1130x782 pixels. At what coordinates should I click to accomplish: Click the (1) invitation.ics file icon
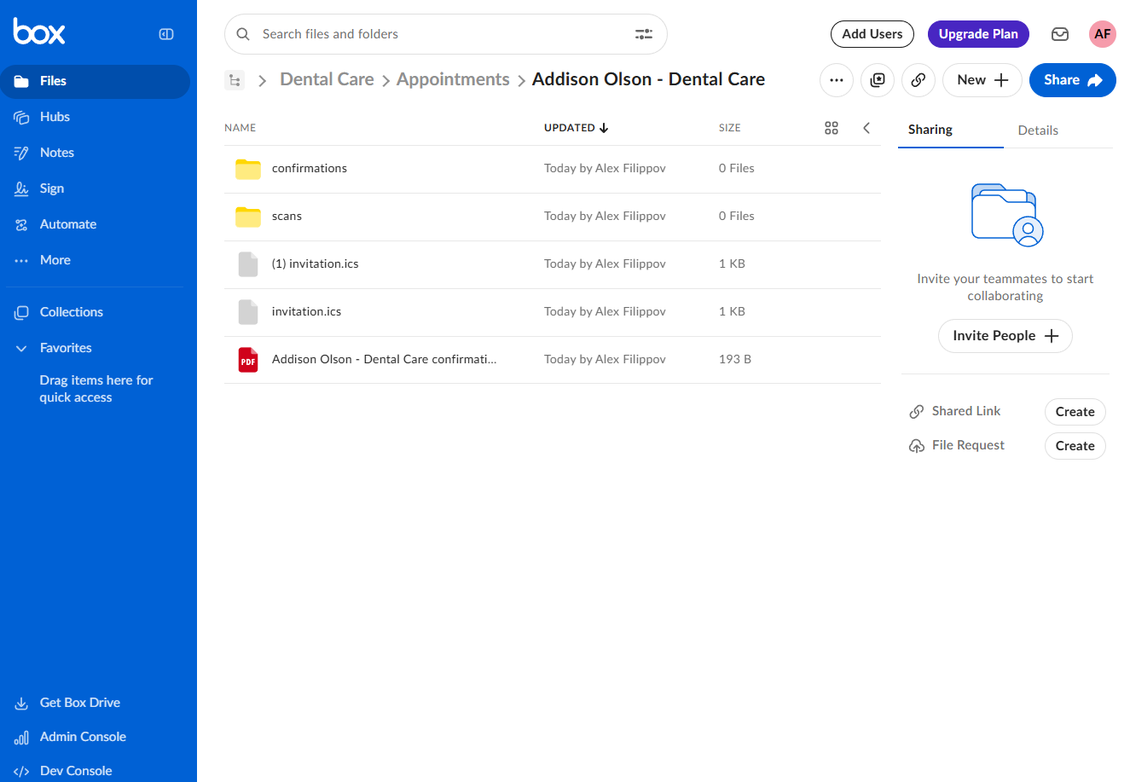coord(248,265)
